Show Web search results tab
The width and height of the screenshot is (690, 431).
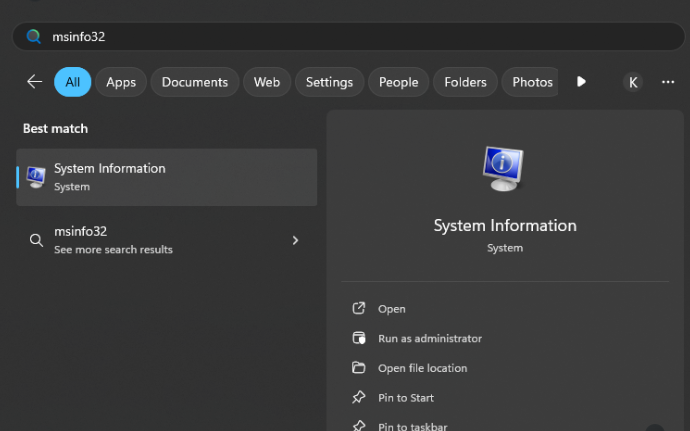[267, 82]
